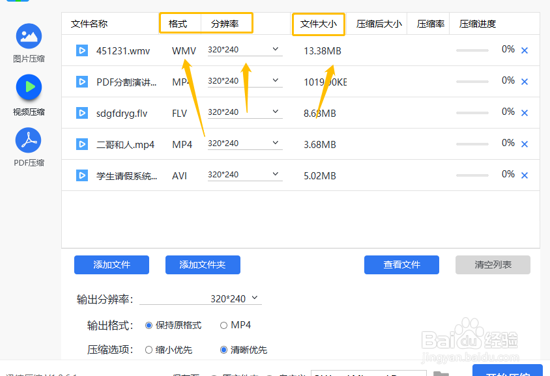This screenshot has height=376, width=550.
Task: Select the file name 二哥和人.mp4
Action: point(125,145)
